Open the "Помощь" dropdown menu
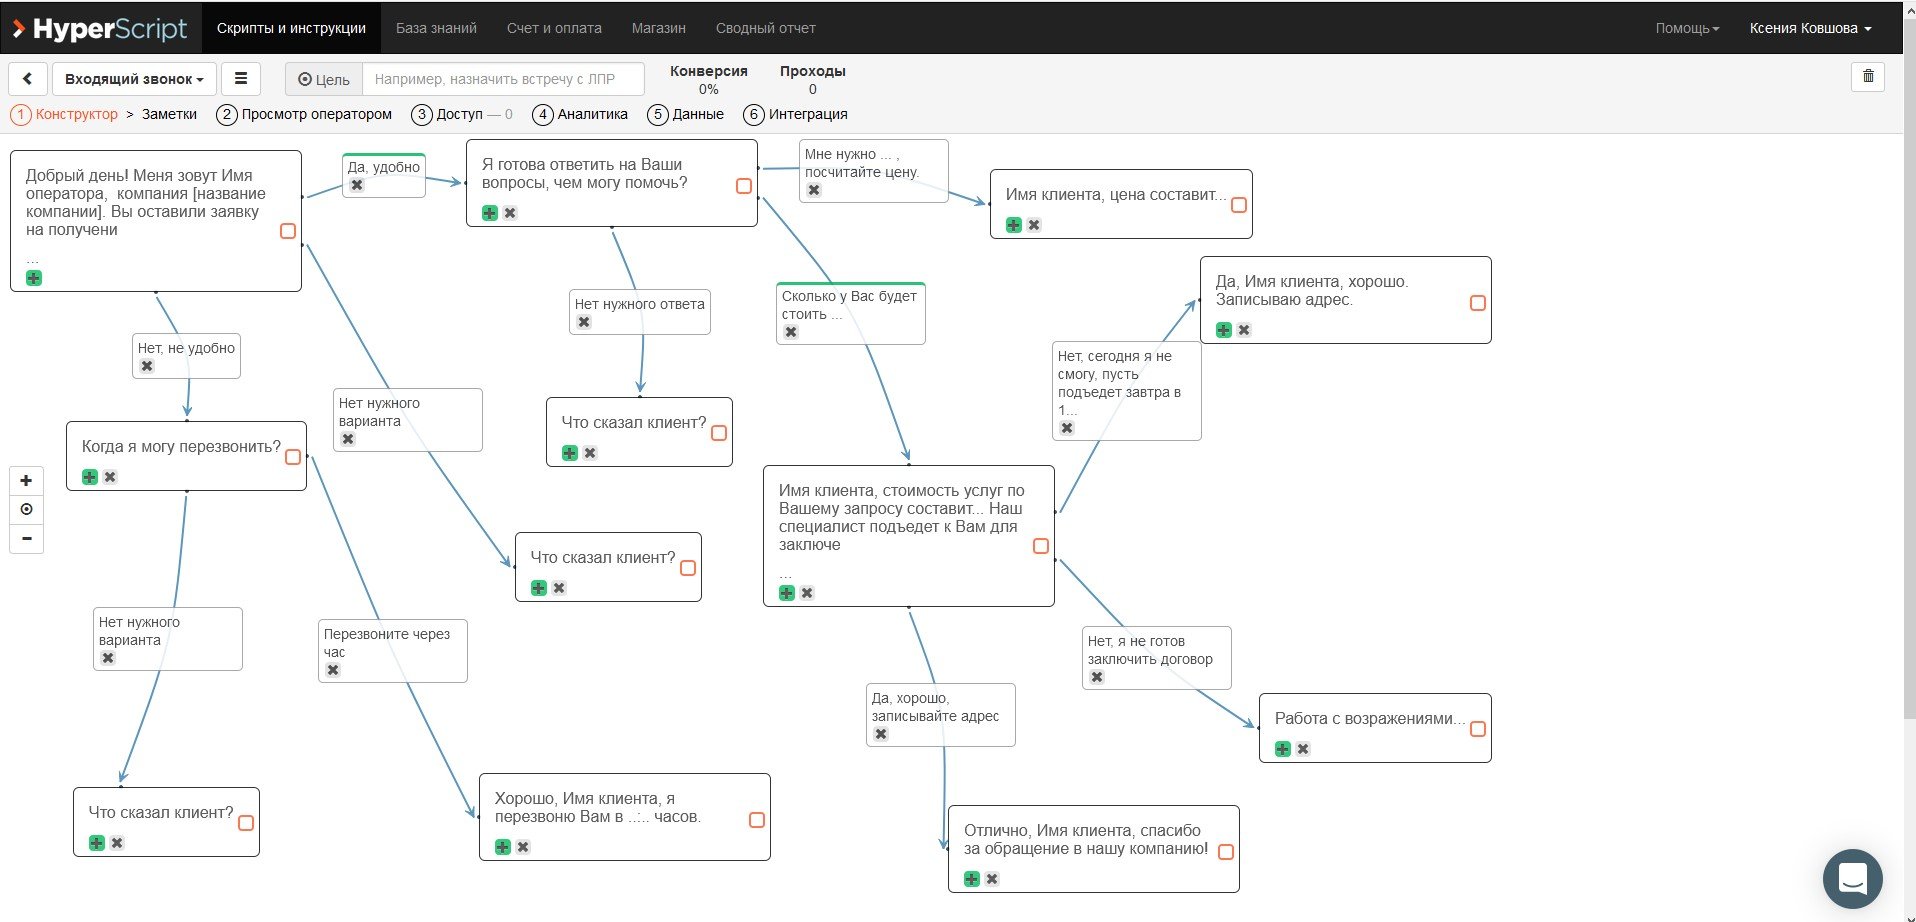This screenshot has width=1916, height=922. tap(1687, 28)
